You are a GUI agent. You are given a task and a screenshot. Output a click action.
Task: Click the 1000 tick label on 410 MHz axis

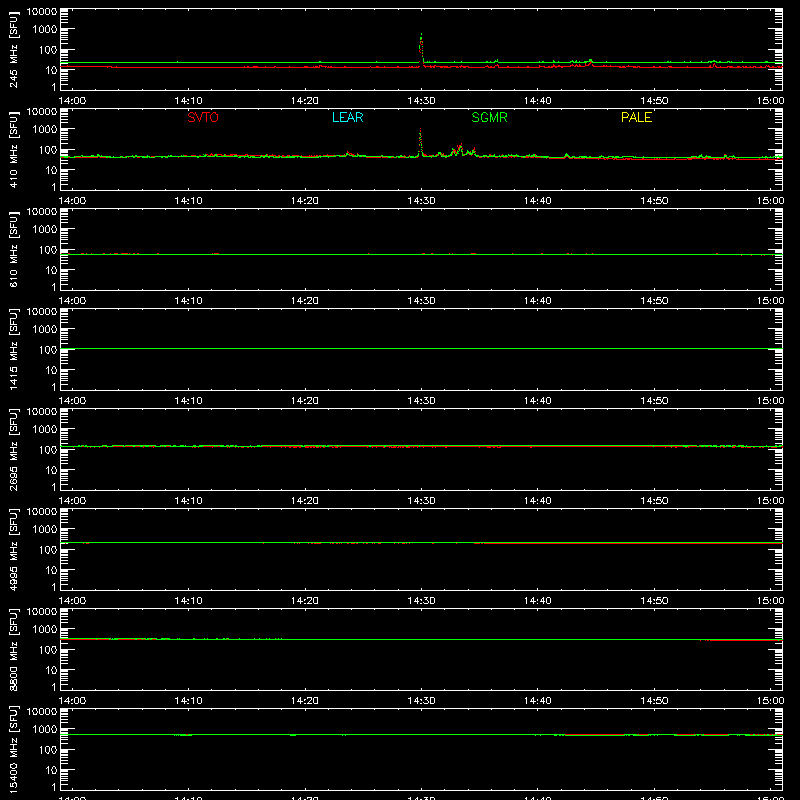[x=45, y=130]
